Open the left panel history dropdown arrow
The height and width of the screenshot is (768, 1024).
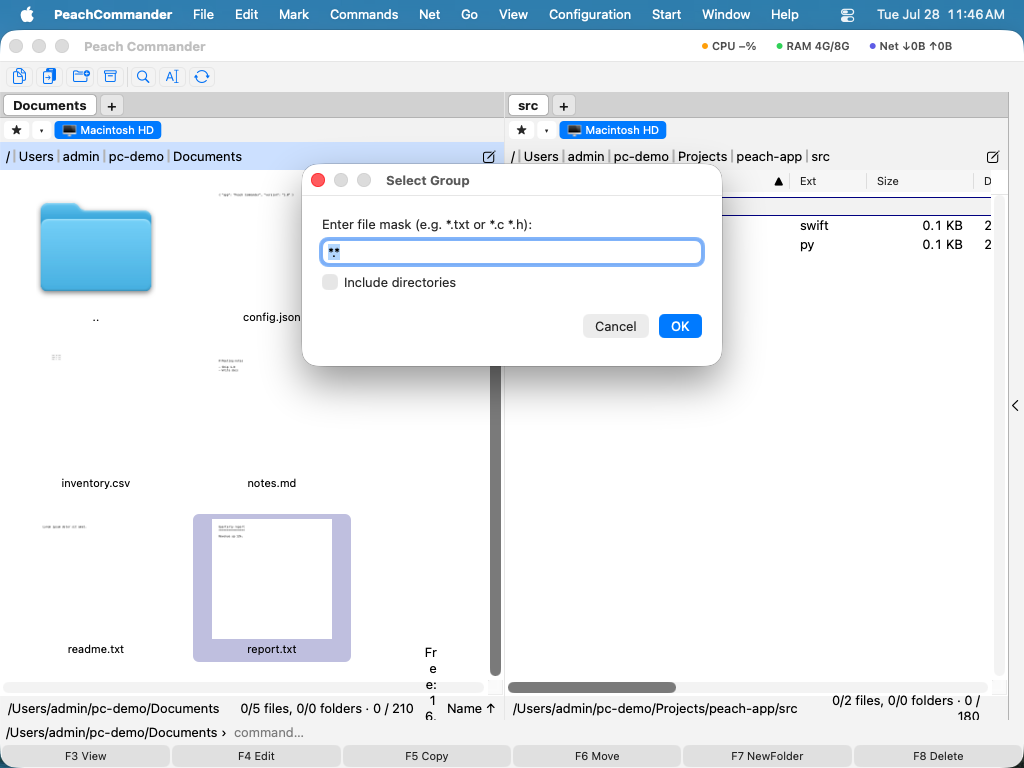tap(41, 130)
